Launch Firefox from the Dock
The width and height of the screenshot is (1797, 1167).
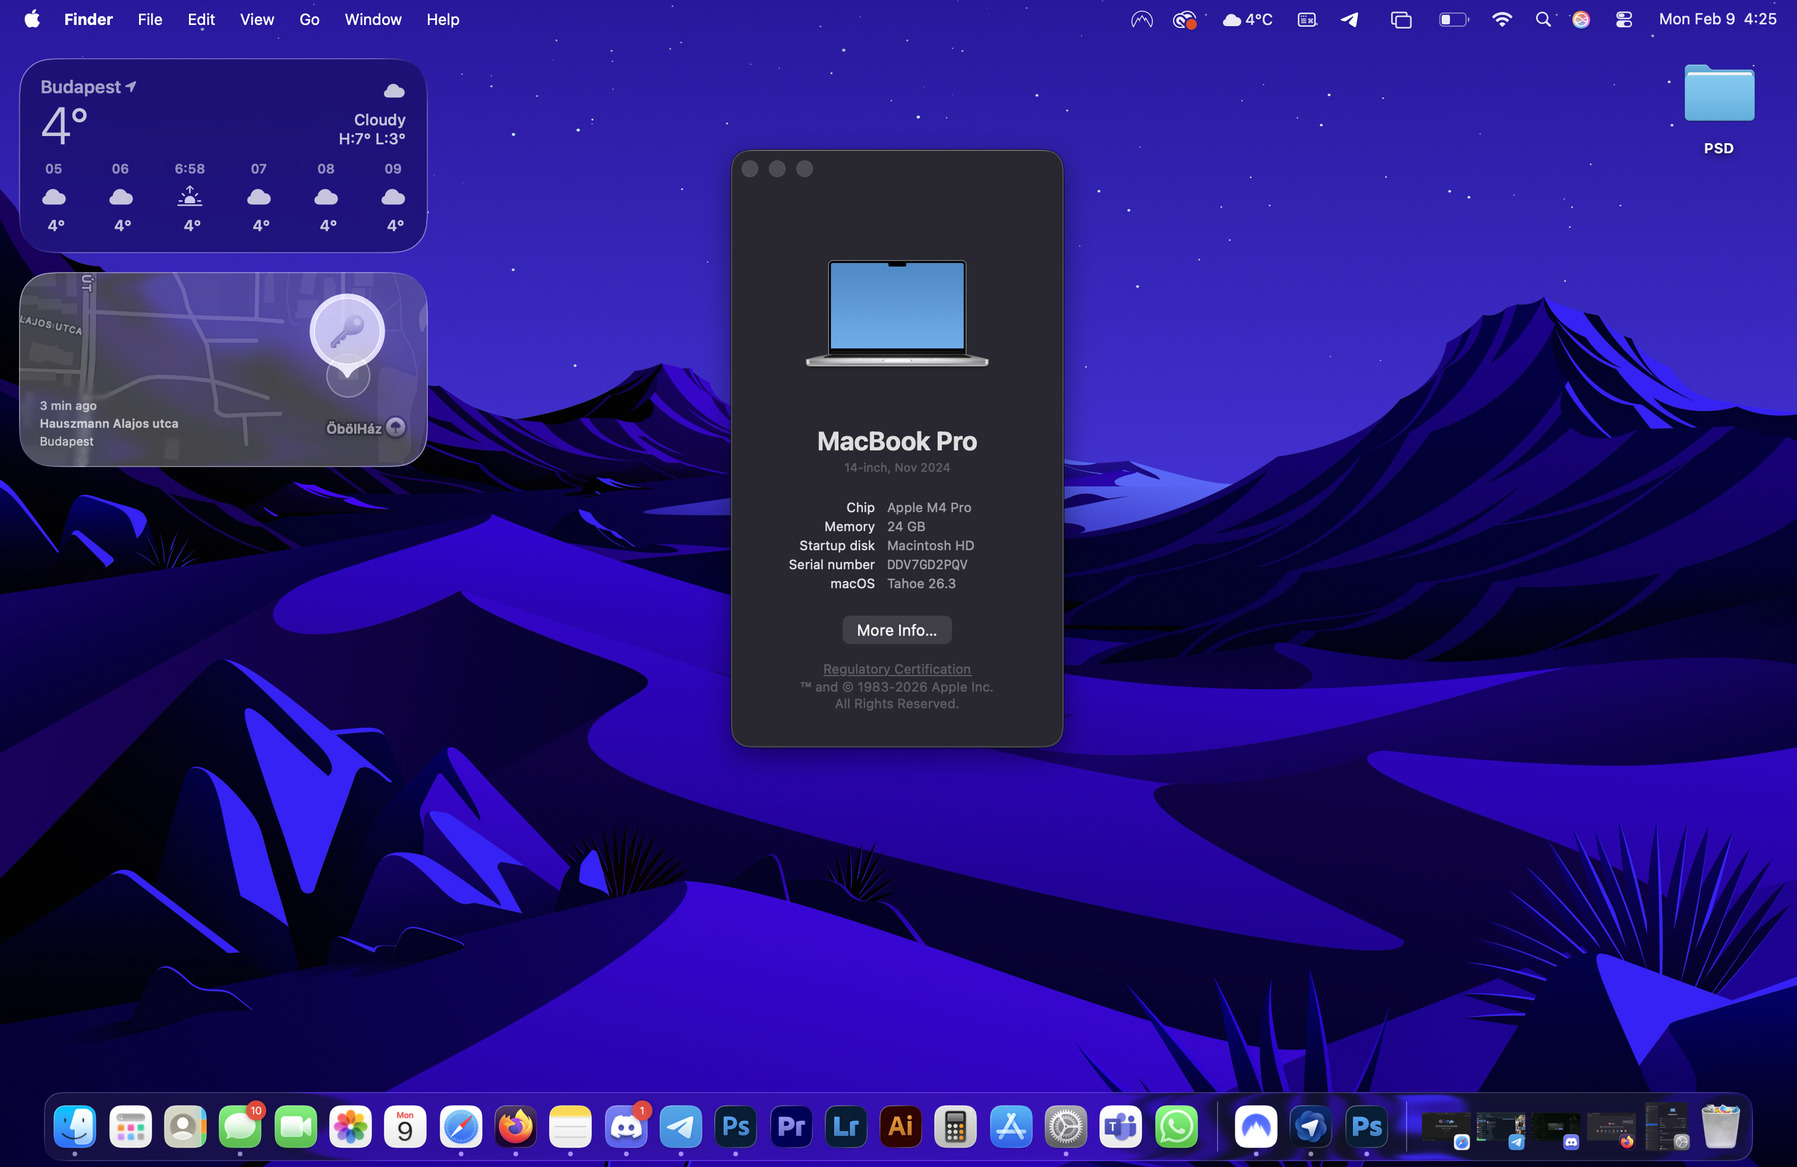(515, 1127)
